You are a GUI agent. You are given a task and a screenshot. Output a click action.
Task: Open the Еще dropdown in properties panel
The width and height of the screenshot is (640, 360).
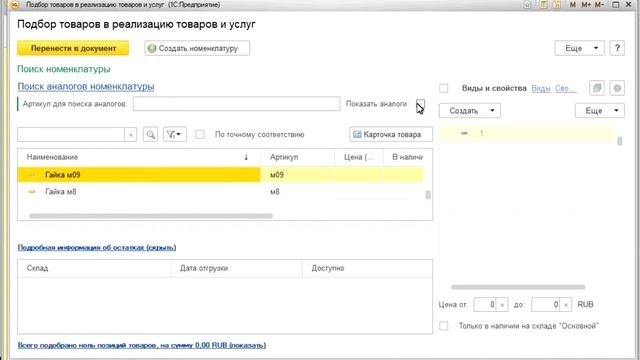click(x=600, y=111)
